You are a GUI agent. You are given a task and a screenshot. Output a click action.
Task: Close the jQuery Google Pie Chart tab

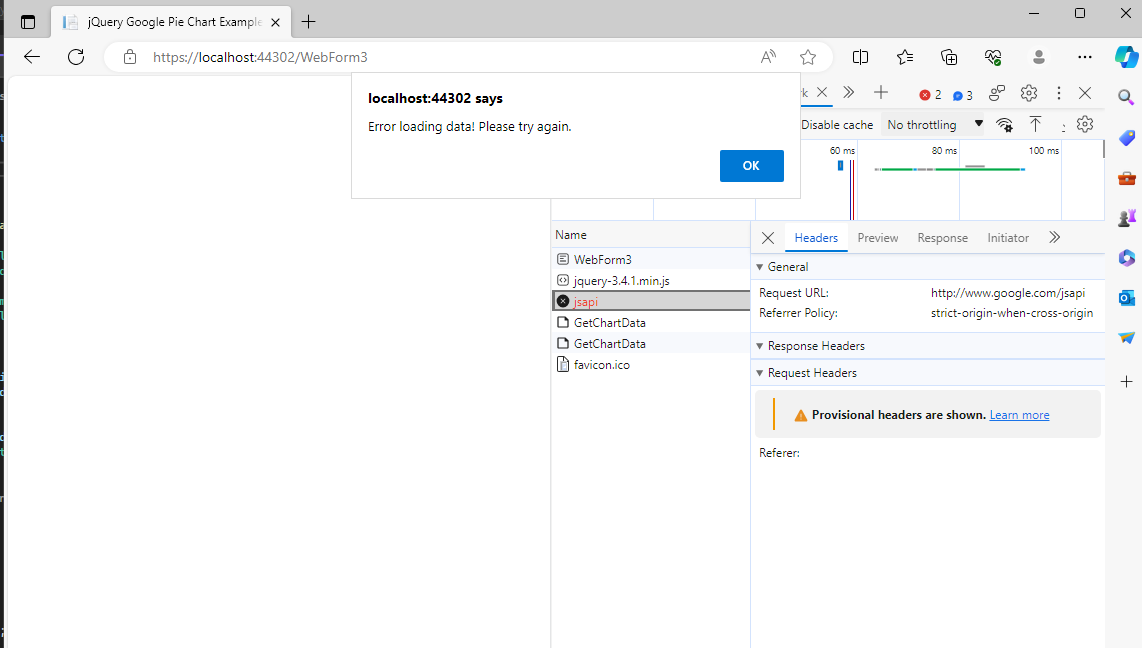pos(275,23)
